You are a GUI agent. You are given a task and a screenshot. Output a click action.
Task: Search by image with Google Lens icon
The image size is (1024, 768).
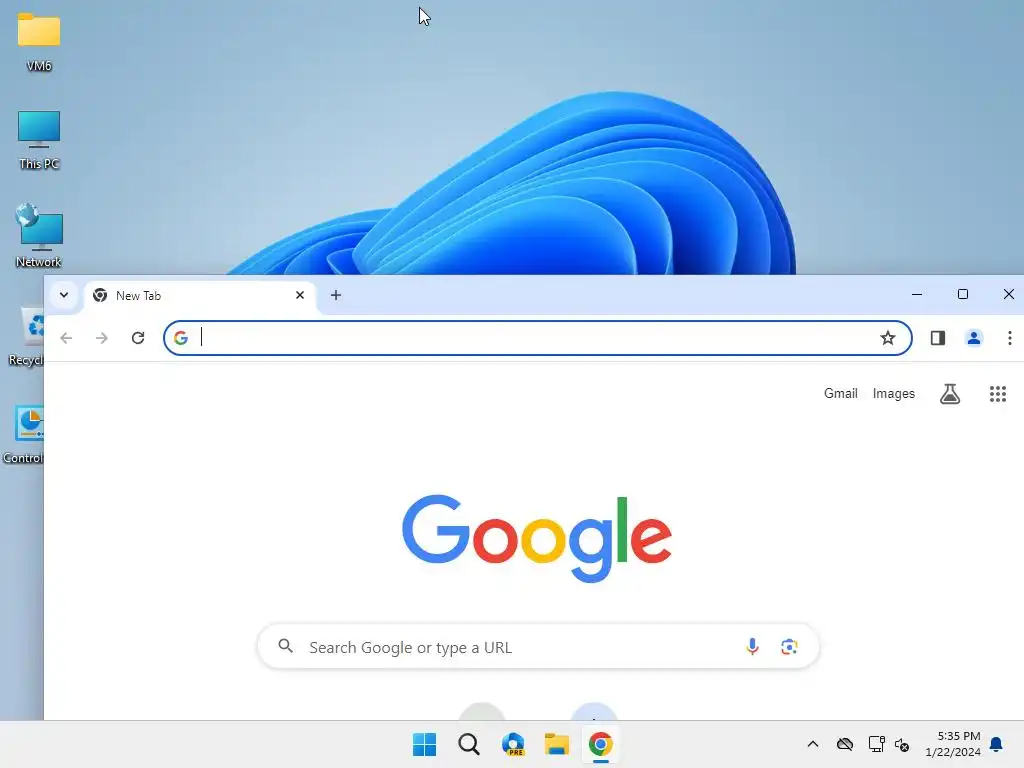(x=789, y=647)
